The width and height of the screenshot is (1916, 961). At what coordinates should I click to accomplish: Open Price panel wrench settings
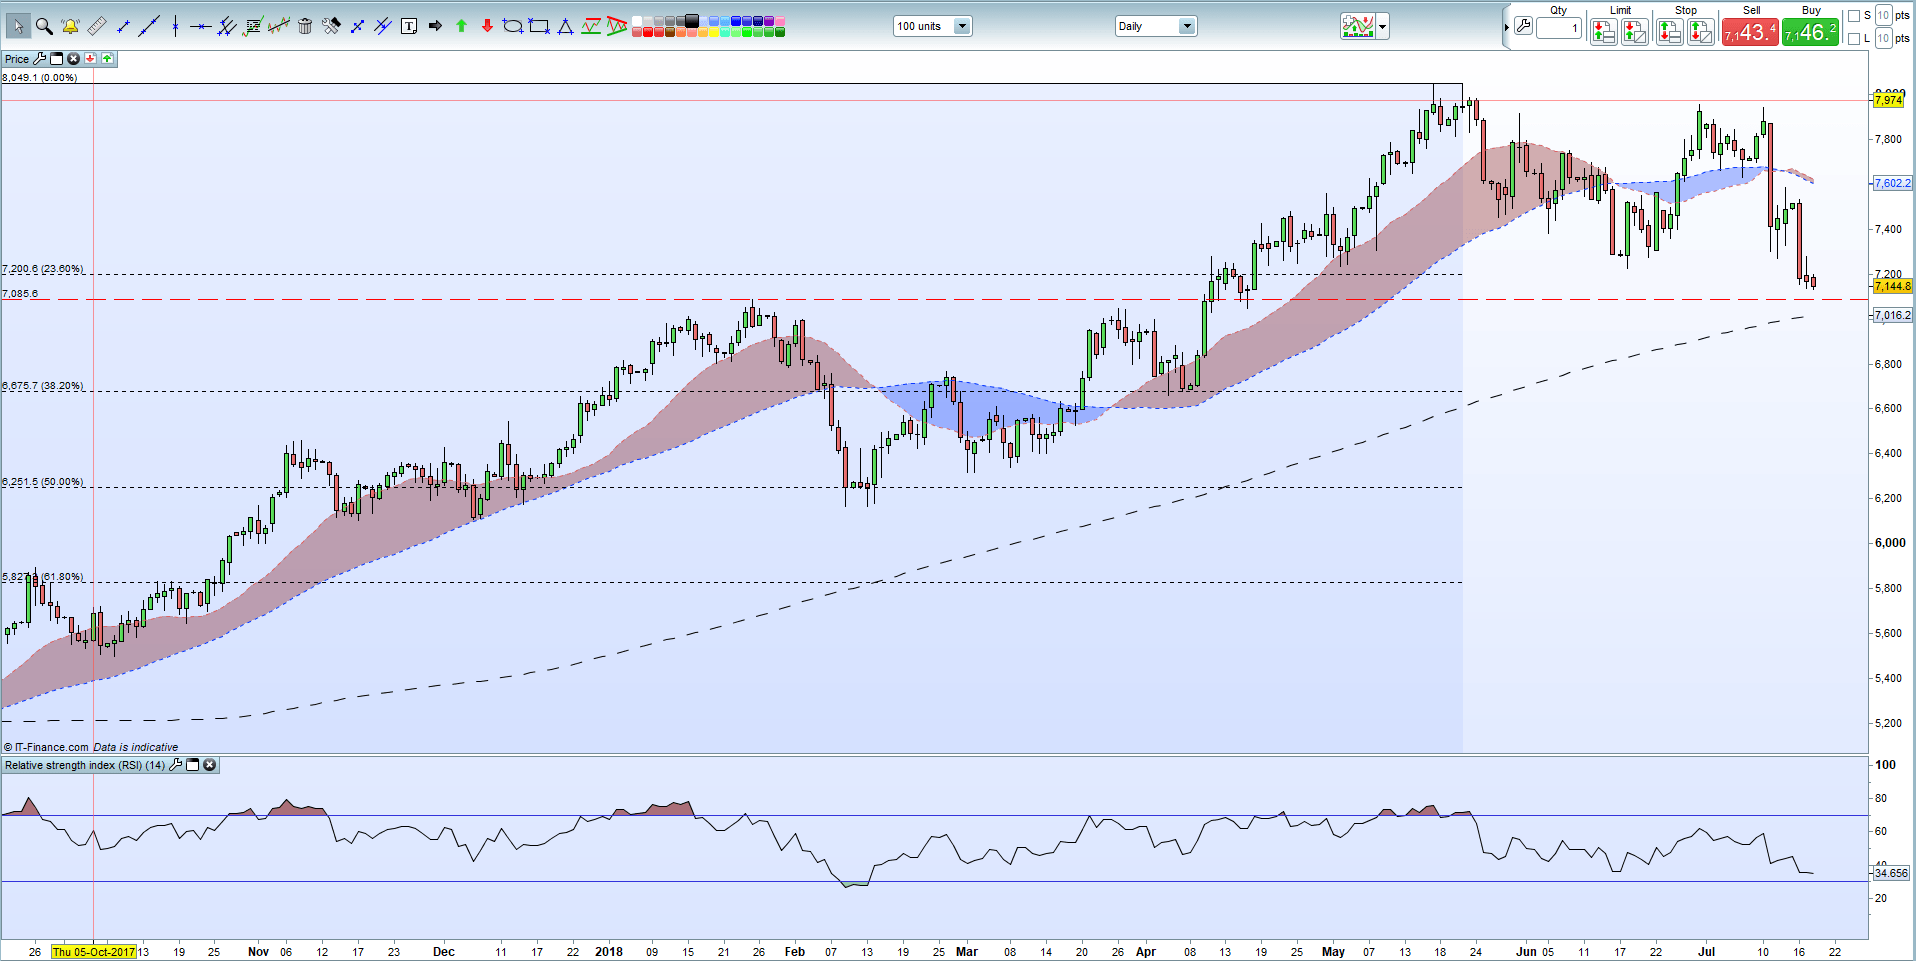[x=39, y=59]
